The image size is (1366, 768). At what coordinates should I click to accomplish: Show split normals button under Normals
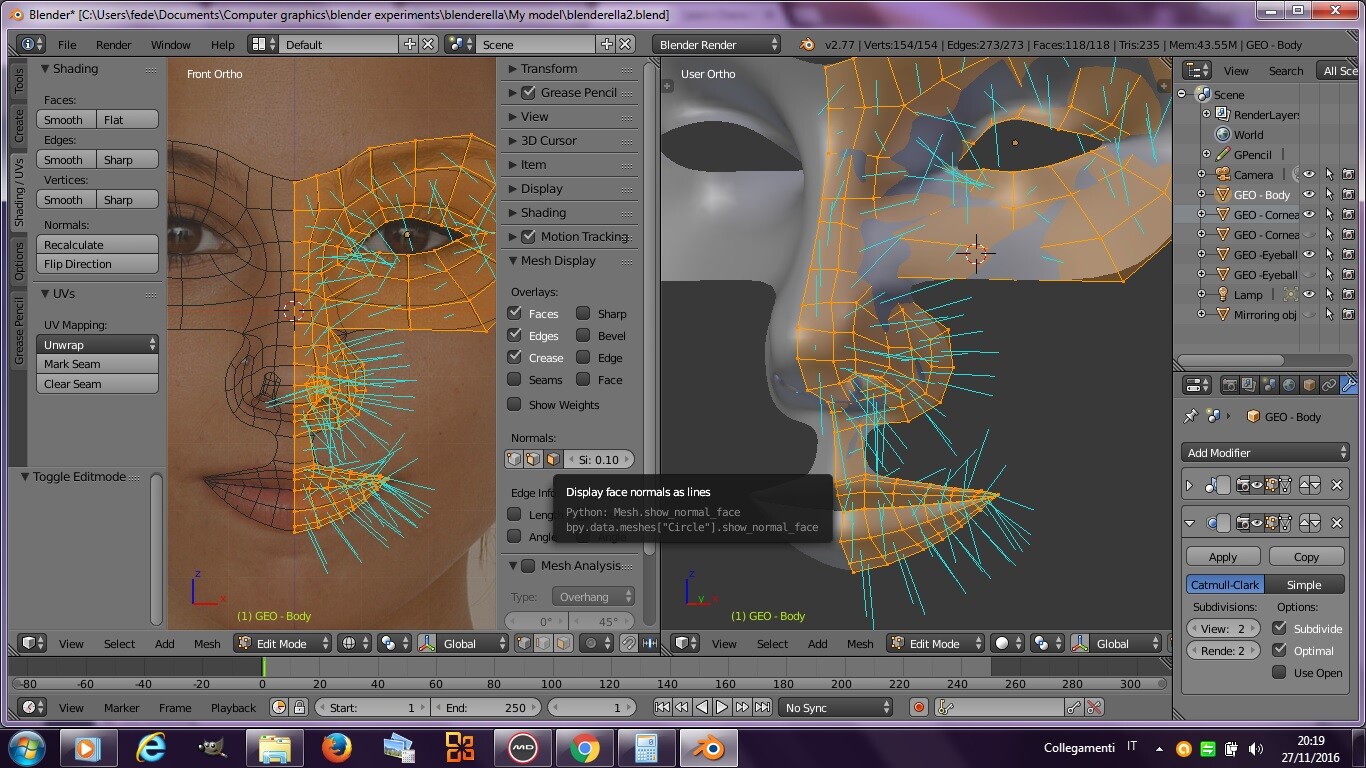coord(534,459)
